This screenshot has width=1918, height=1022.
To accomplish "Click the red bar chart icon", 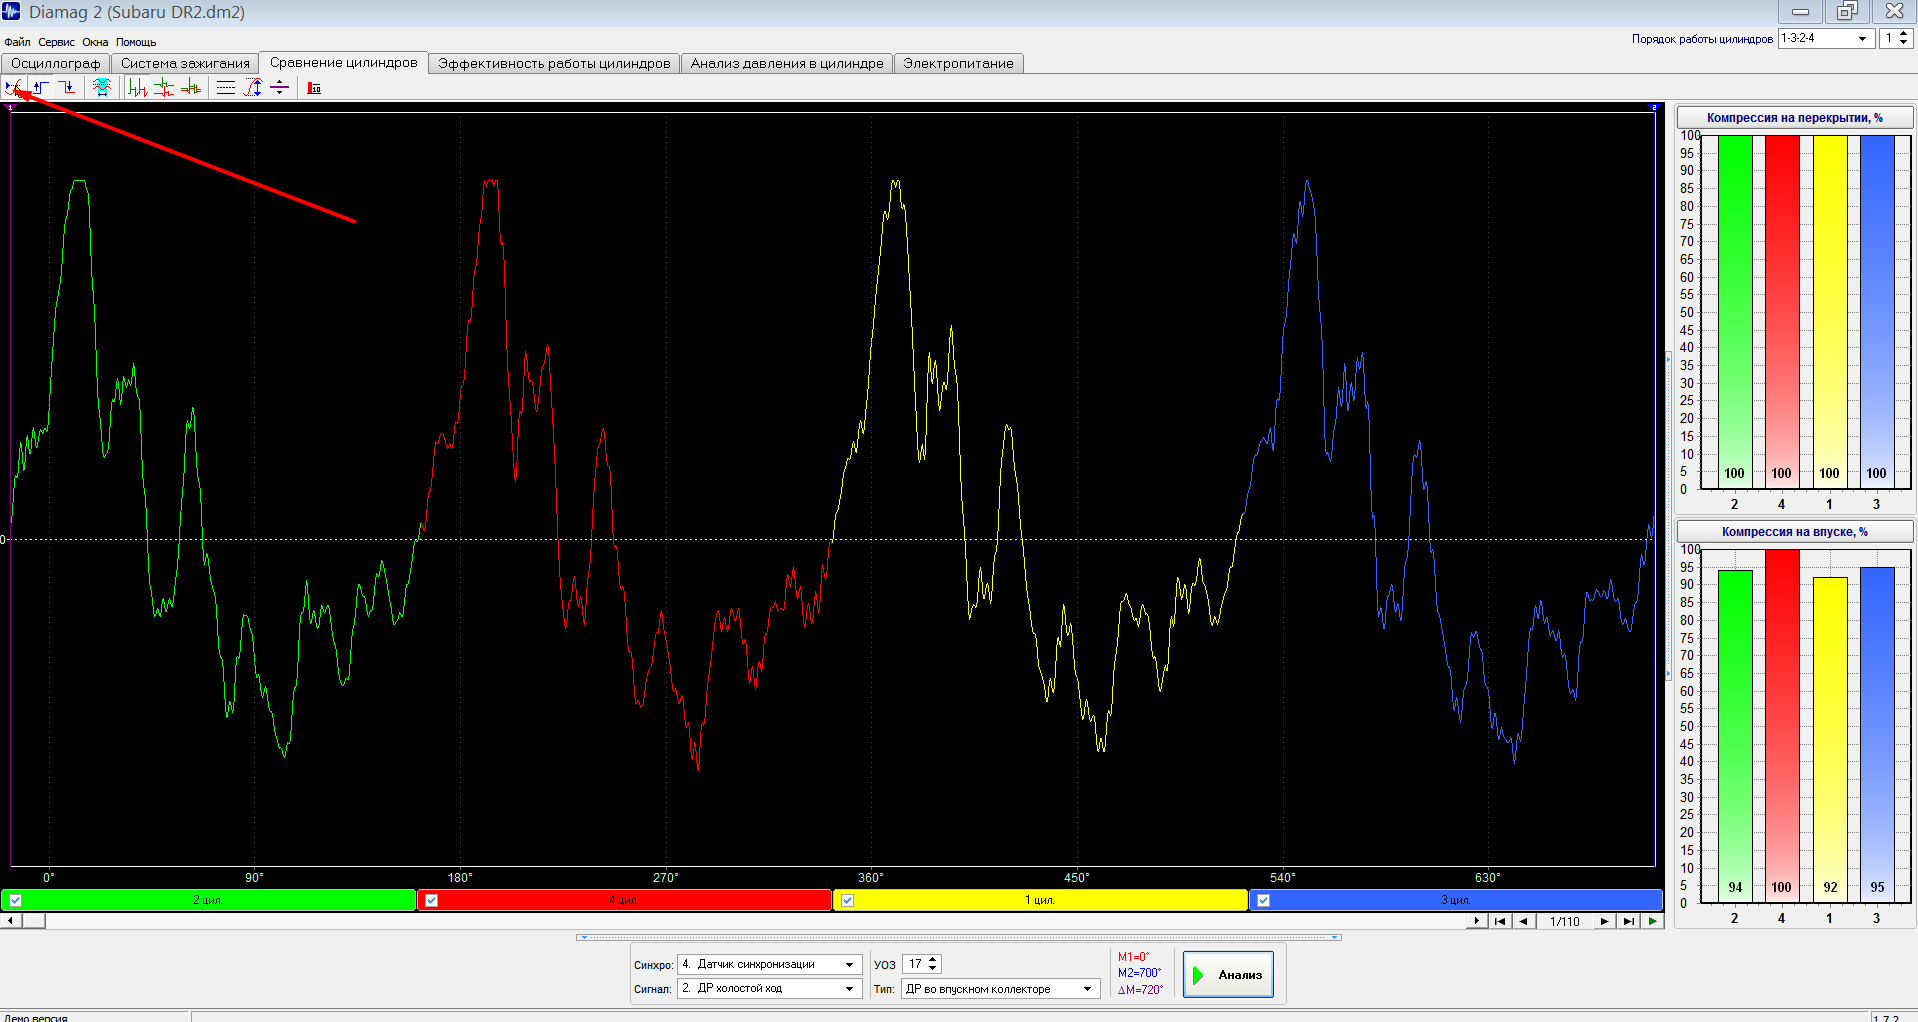I will tap(314, 88).
